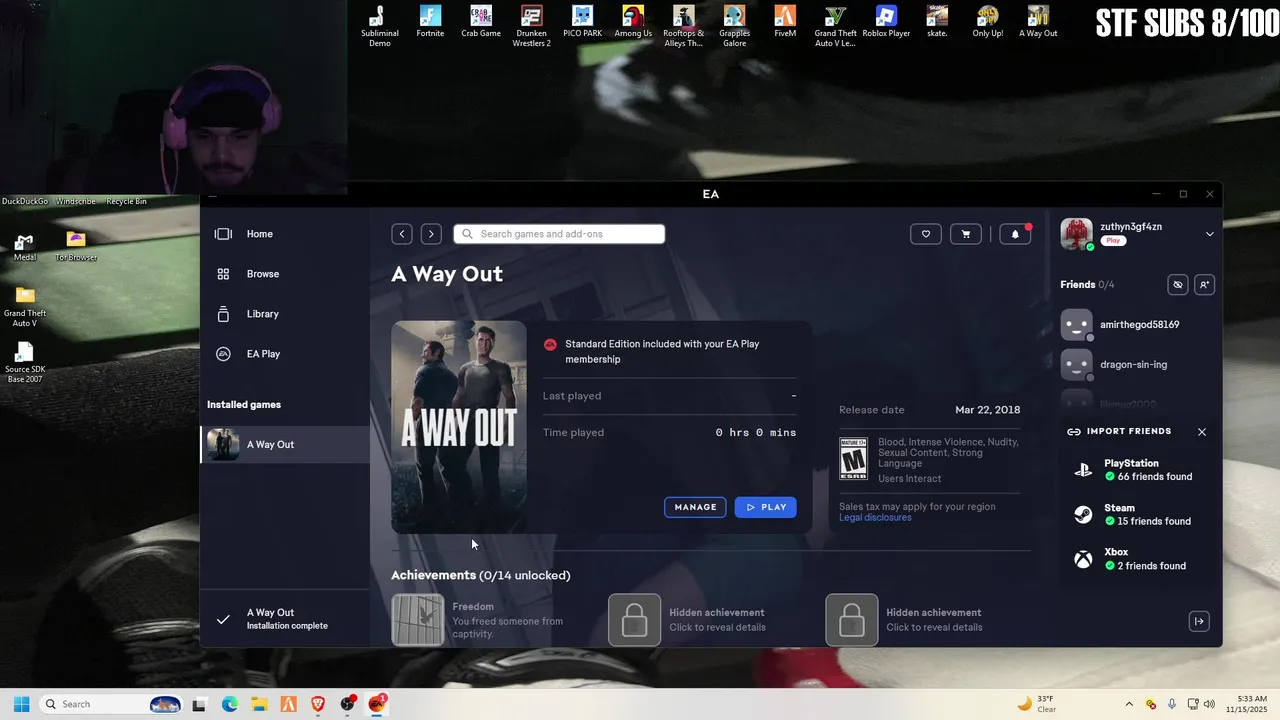Click the Grand Theft Auto V Legacy shortcut
This screenshot has width=1280, height=720.
pos(836,26)
